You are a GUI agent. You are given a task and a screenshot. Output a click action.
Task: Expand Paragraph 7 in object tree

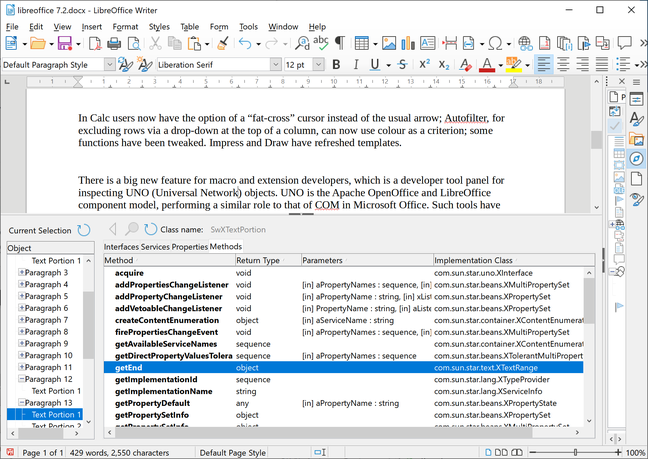21,320
